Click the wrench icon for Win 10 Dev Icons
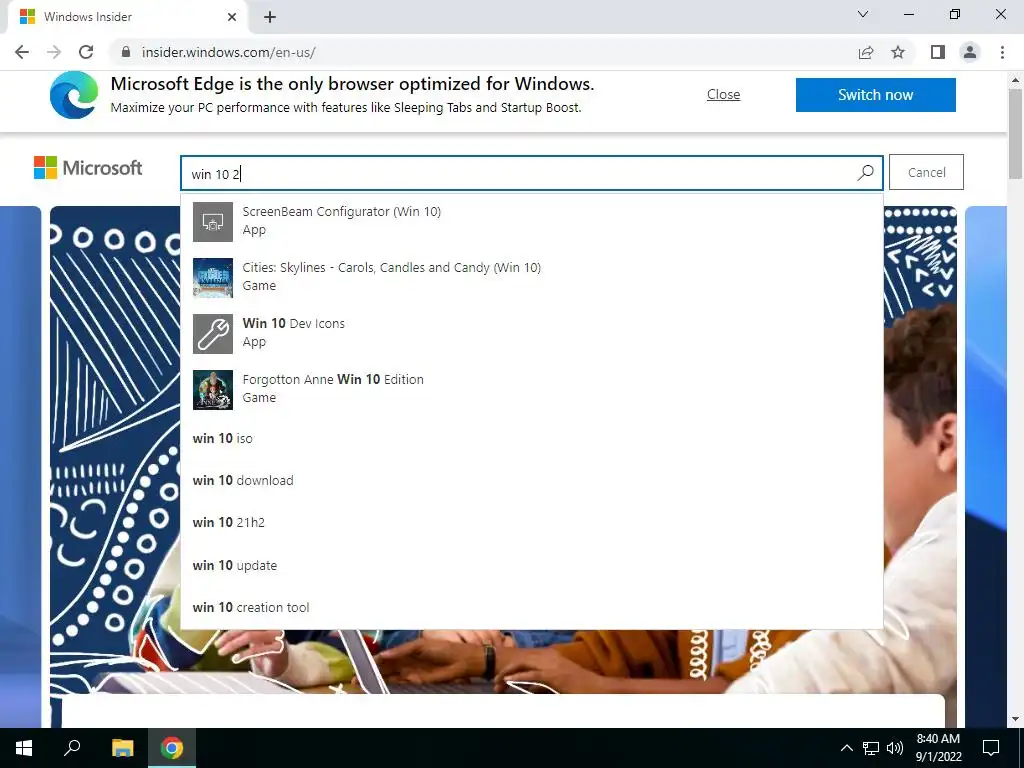The image size is (1024, 768). [x=213, y=334]
